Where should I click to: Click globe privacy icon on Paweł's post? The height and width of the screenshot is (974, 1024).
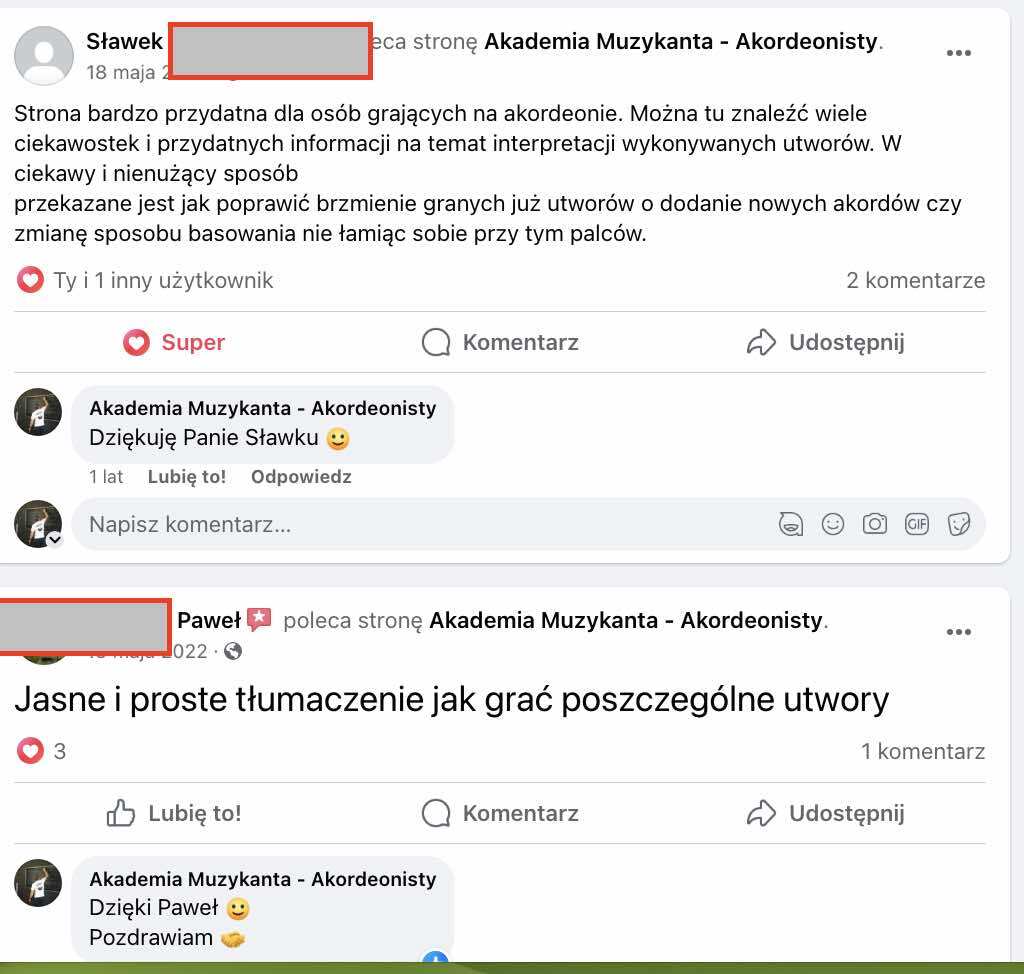(x=233, y=651)
